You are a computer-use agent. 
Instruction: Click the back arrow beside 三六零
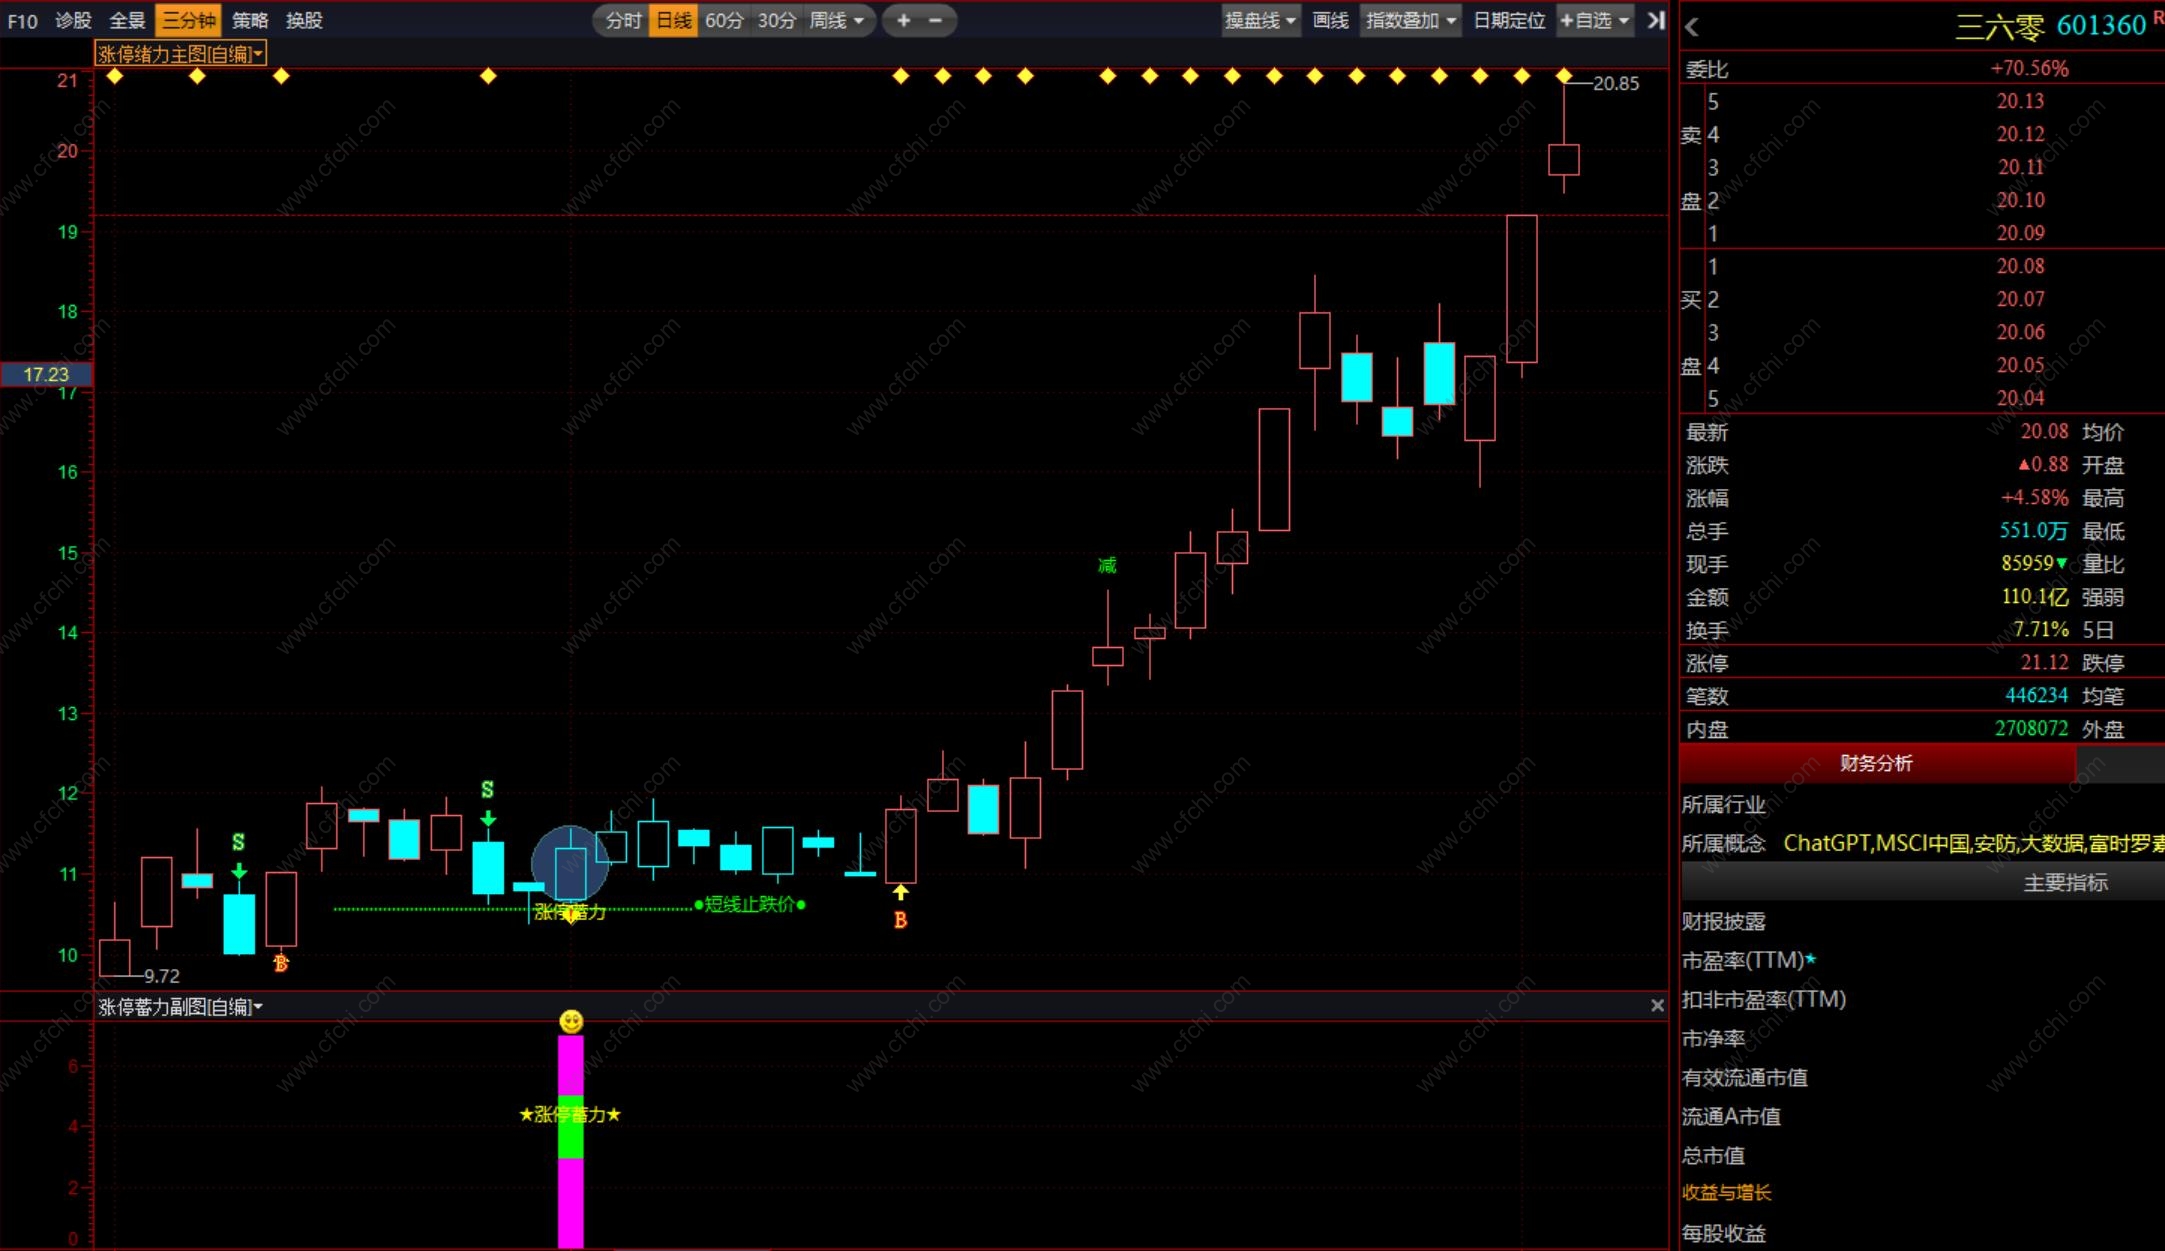point(1692,28)
